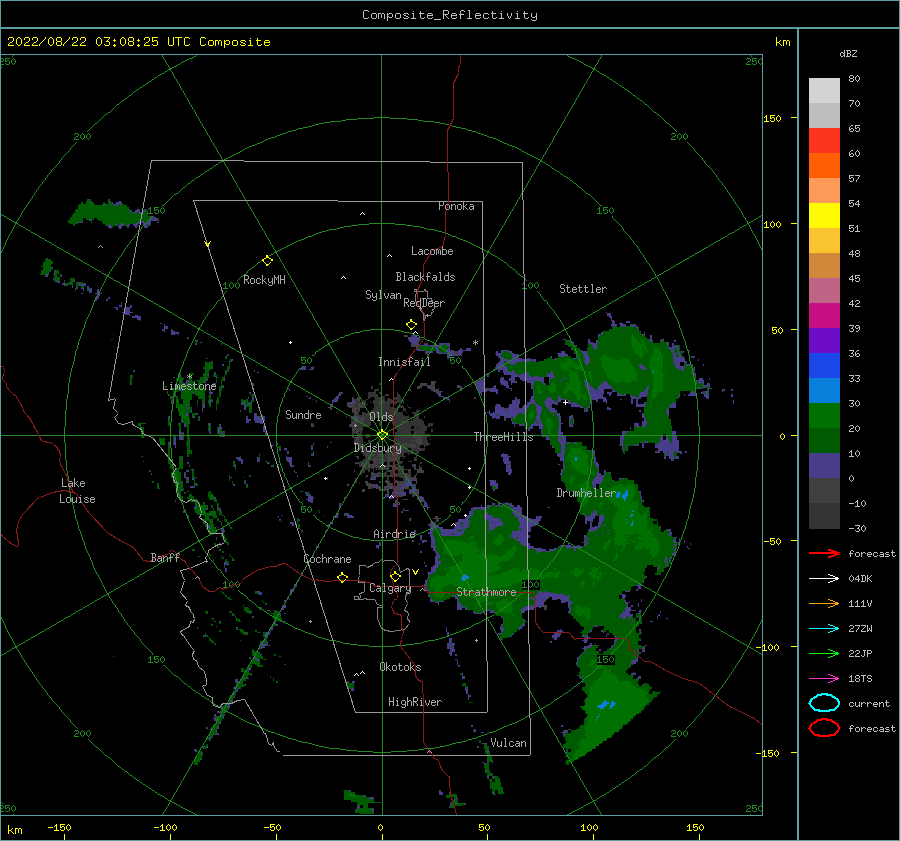Click the Cochrane label
The height and width of the screenshot is (841, 900).
(327, 559)
